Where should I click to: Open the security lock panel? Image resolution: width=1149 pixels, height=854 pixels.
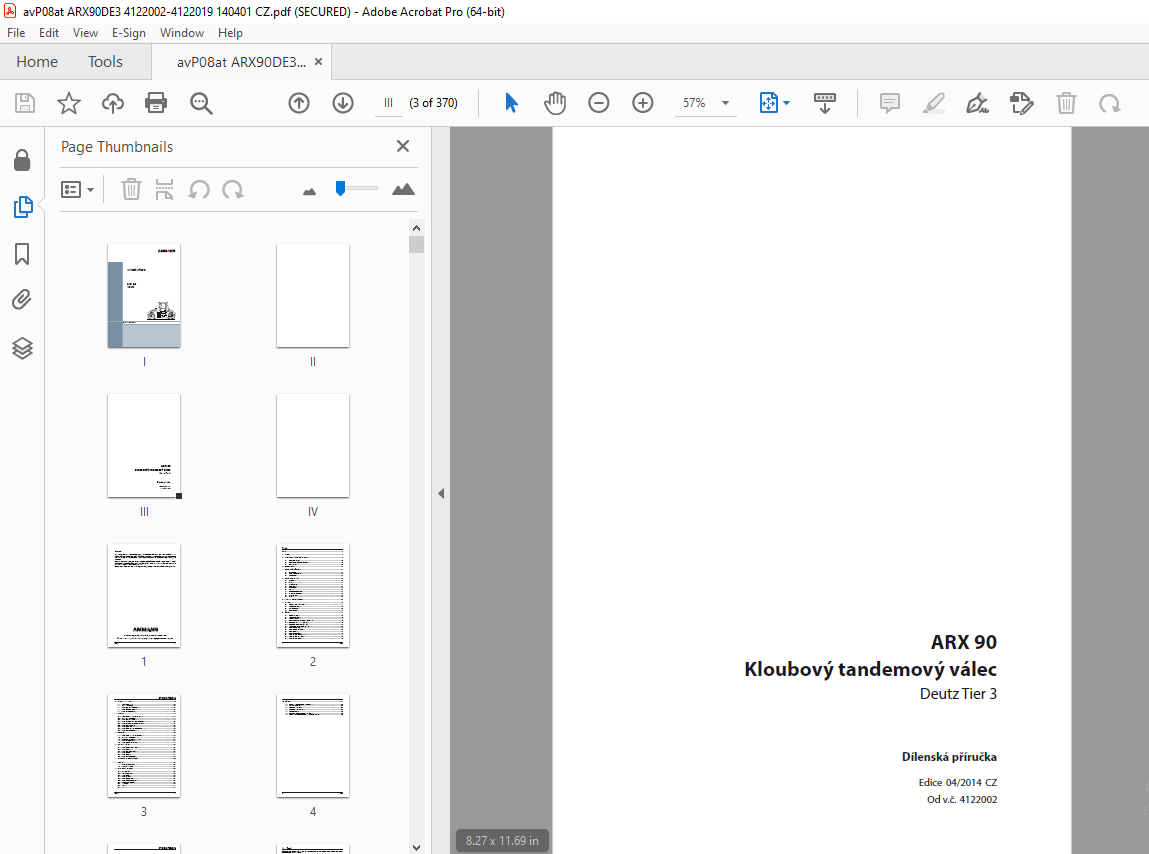pos(22,161)
